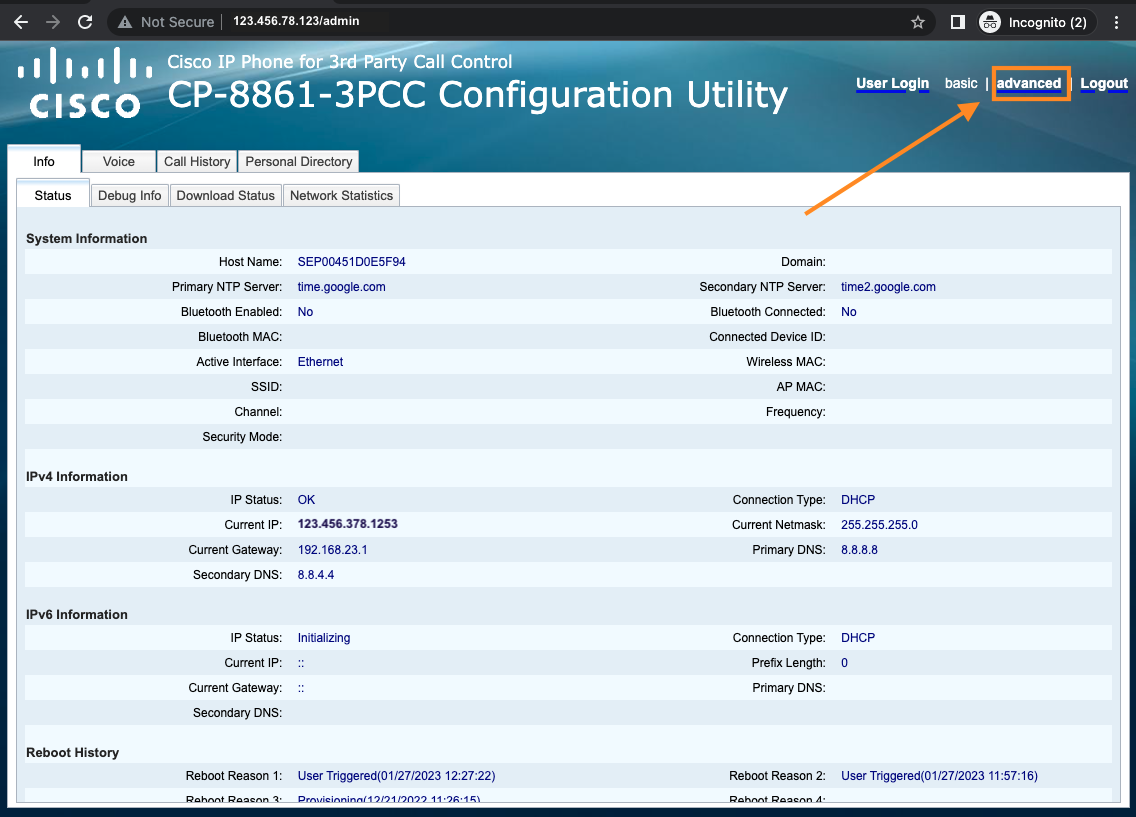The image size is (1136, 817).
Task: Switch to the Voice tab
Action: [x=119, y=162]
